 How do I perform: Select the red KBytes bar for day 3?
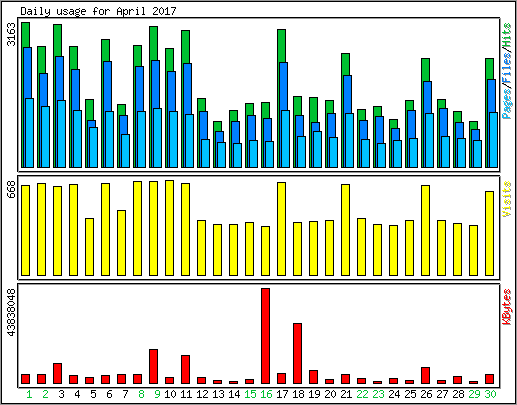[x=58, y=374]
